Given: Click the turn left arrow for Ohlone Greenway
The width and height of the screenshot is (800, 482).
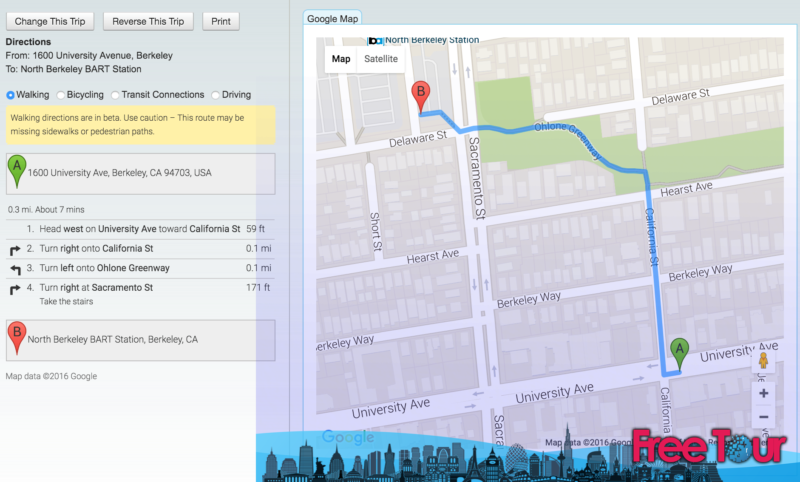Looking at the screenshot, I should (14, 268).
